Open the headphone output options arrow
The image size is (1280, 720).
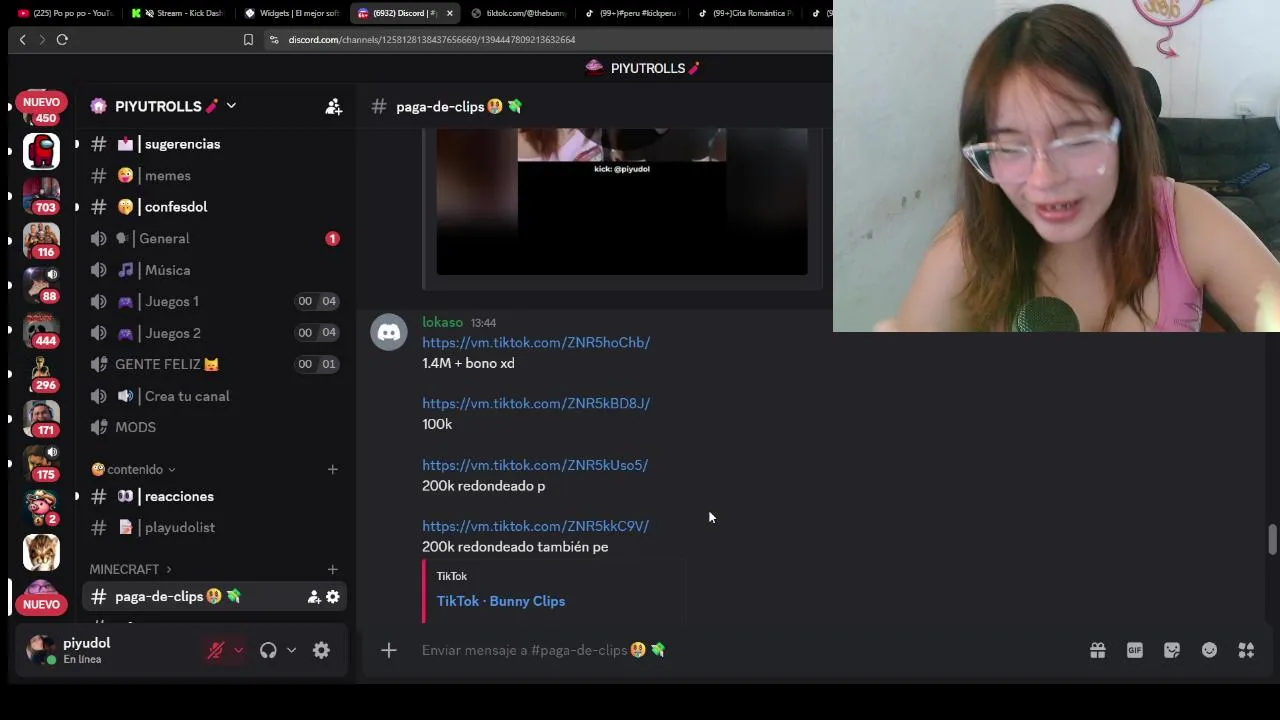[x=291, y=650]
